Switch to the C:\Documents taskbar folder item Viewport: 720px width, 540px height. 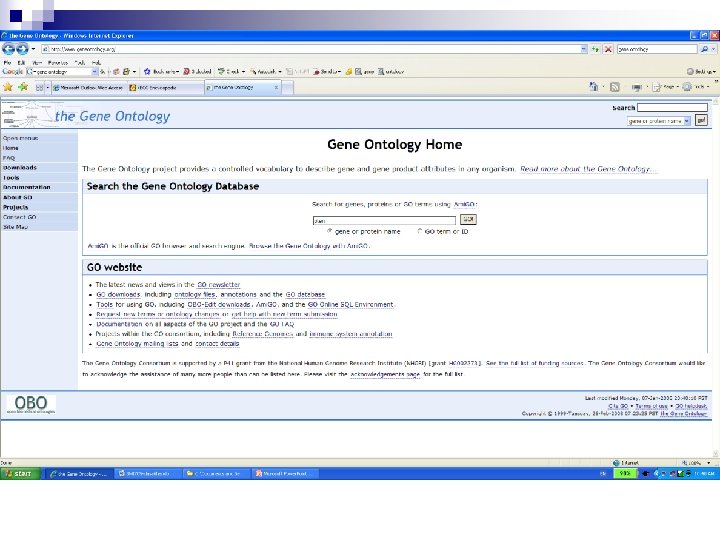click(216, 473)
